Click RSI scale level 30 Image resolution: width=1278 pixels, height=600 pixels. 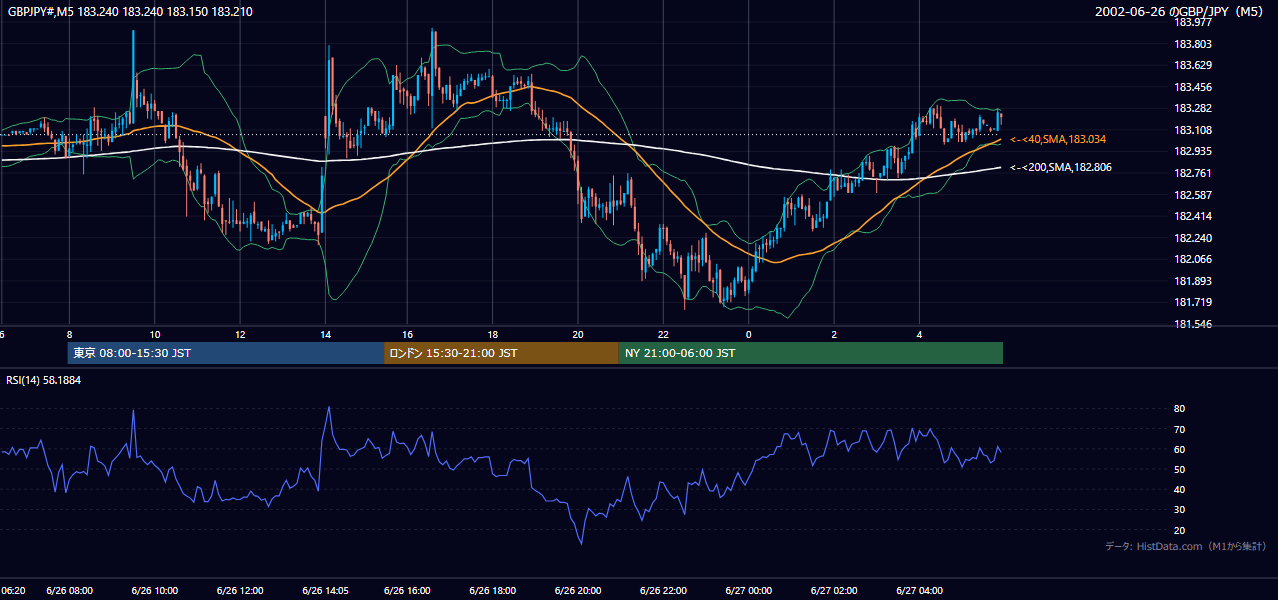[x=1179, y=510]
